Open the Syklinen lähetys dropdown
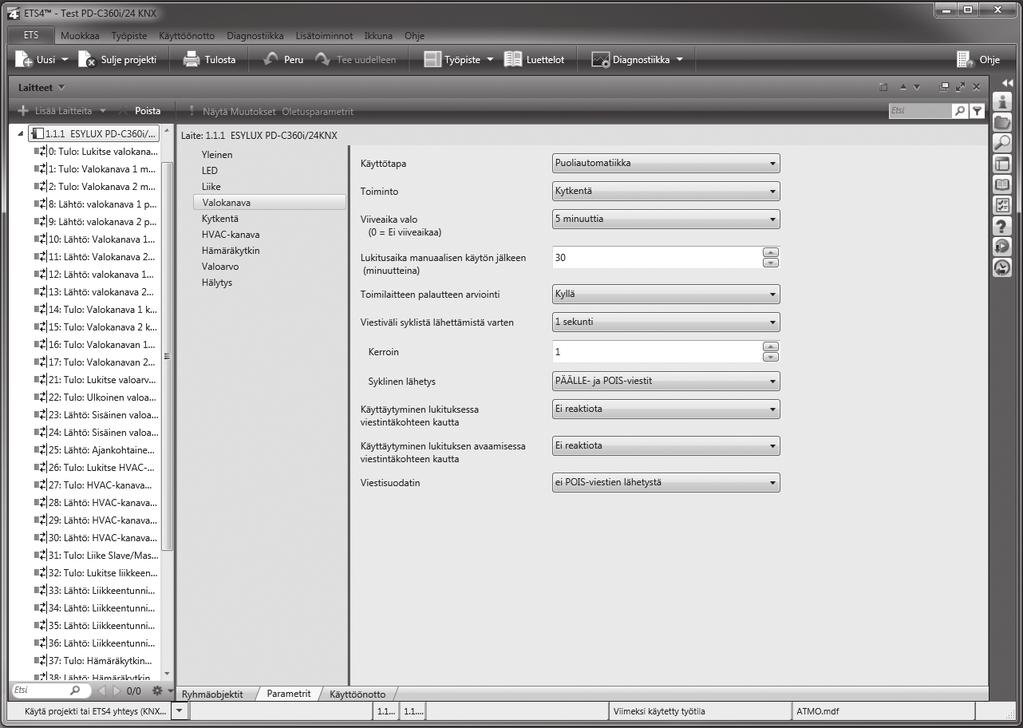 665,381
